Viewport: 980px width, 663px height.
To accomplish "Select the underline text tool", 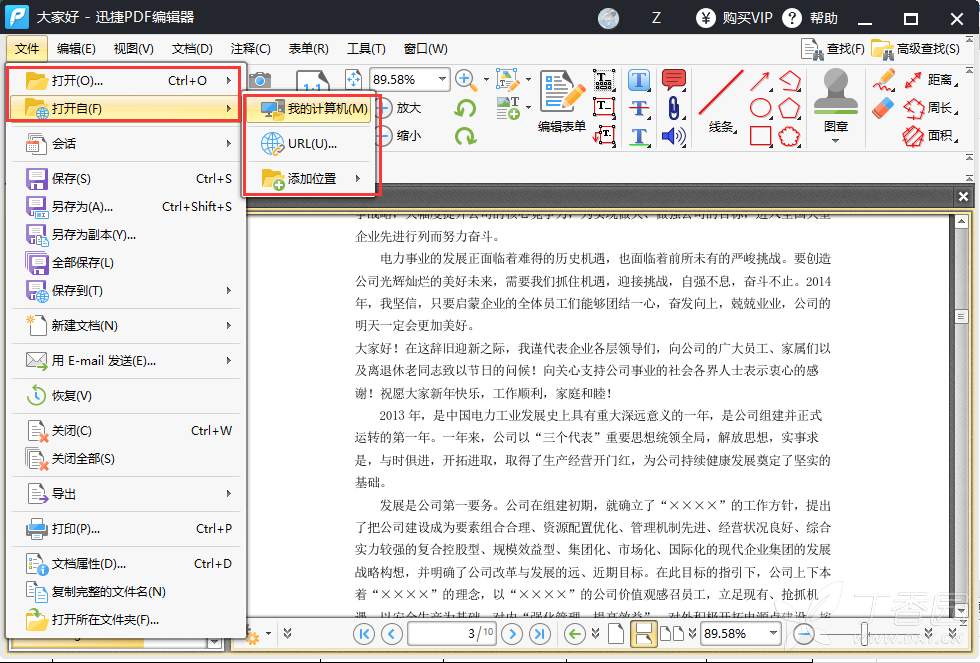I will click(639, 137).
